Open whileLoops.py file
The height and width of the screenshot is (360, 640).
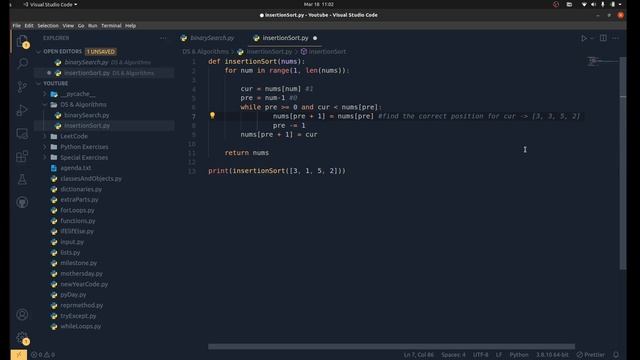pos(104,327)
